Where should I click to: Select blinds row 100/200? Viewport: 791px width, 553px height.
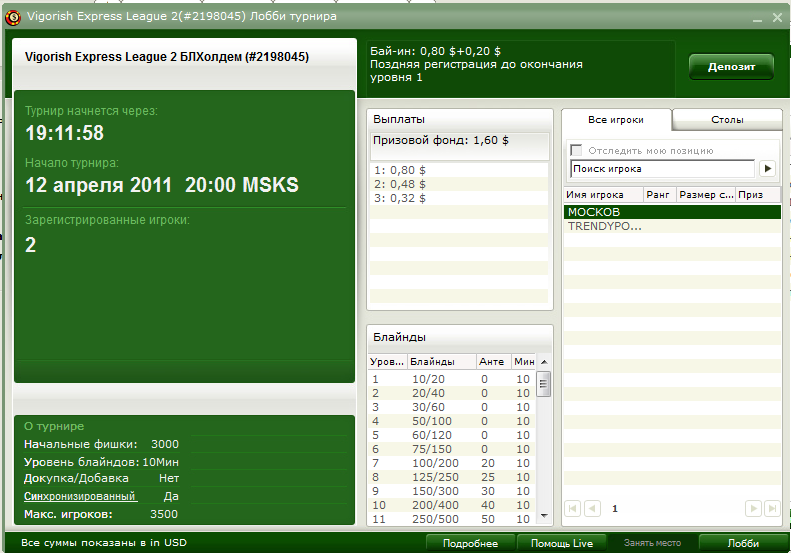click(x=452, y=463)
